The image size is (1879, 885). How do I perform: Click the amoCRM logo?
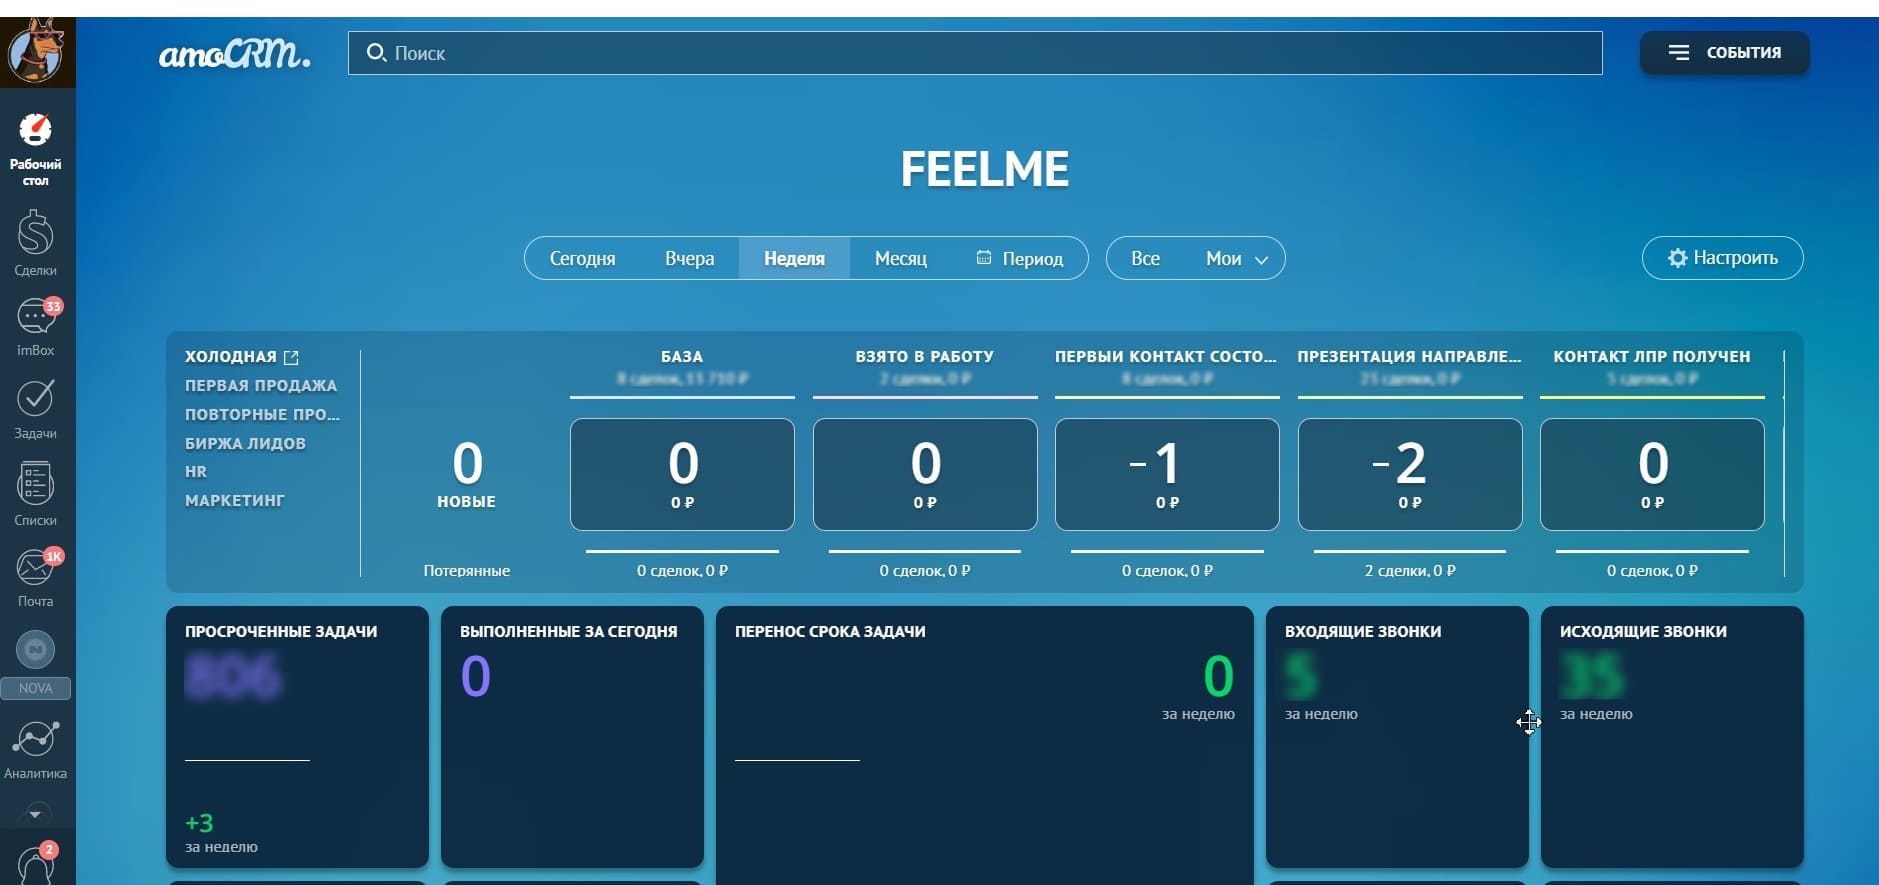tap(234, 53)
